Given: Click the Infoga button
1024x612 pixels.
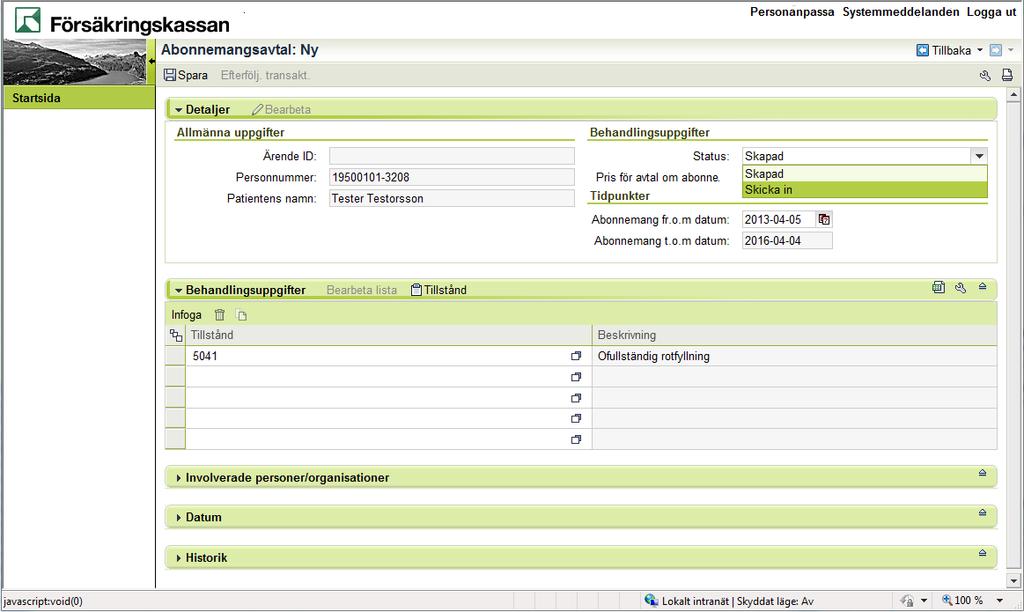Looking at the screenshot, I should click(186, 315).
